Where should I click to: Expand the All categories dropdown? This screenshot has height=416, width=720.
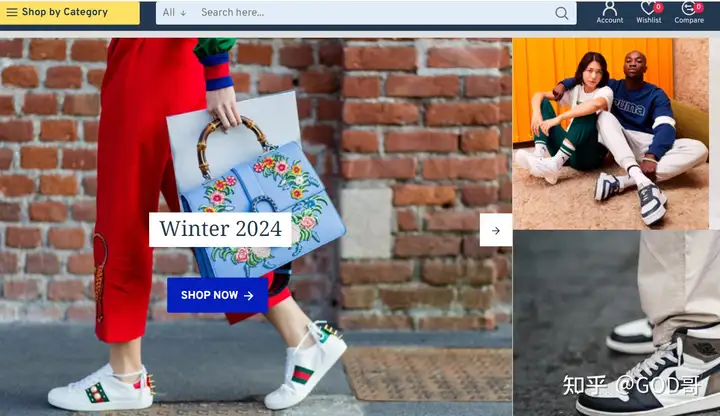pyautogui.click(x=174, y=12)
